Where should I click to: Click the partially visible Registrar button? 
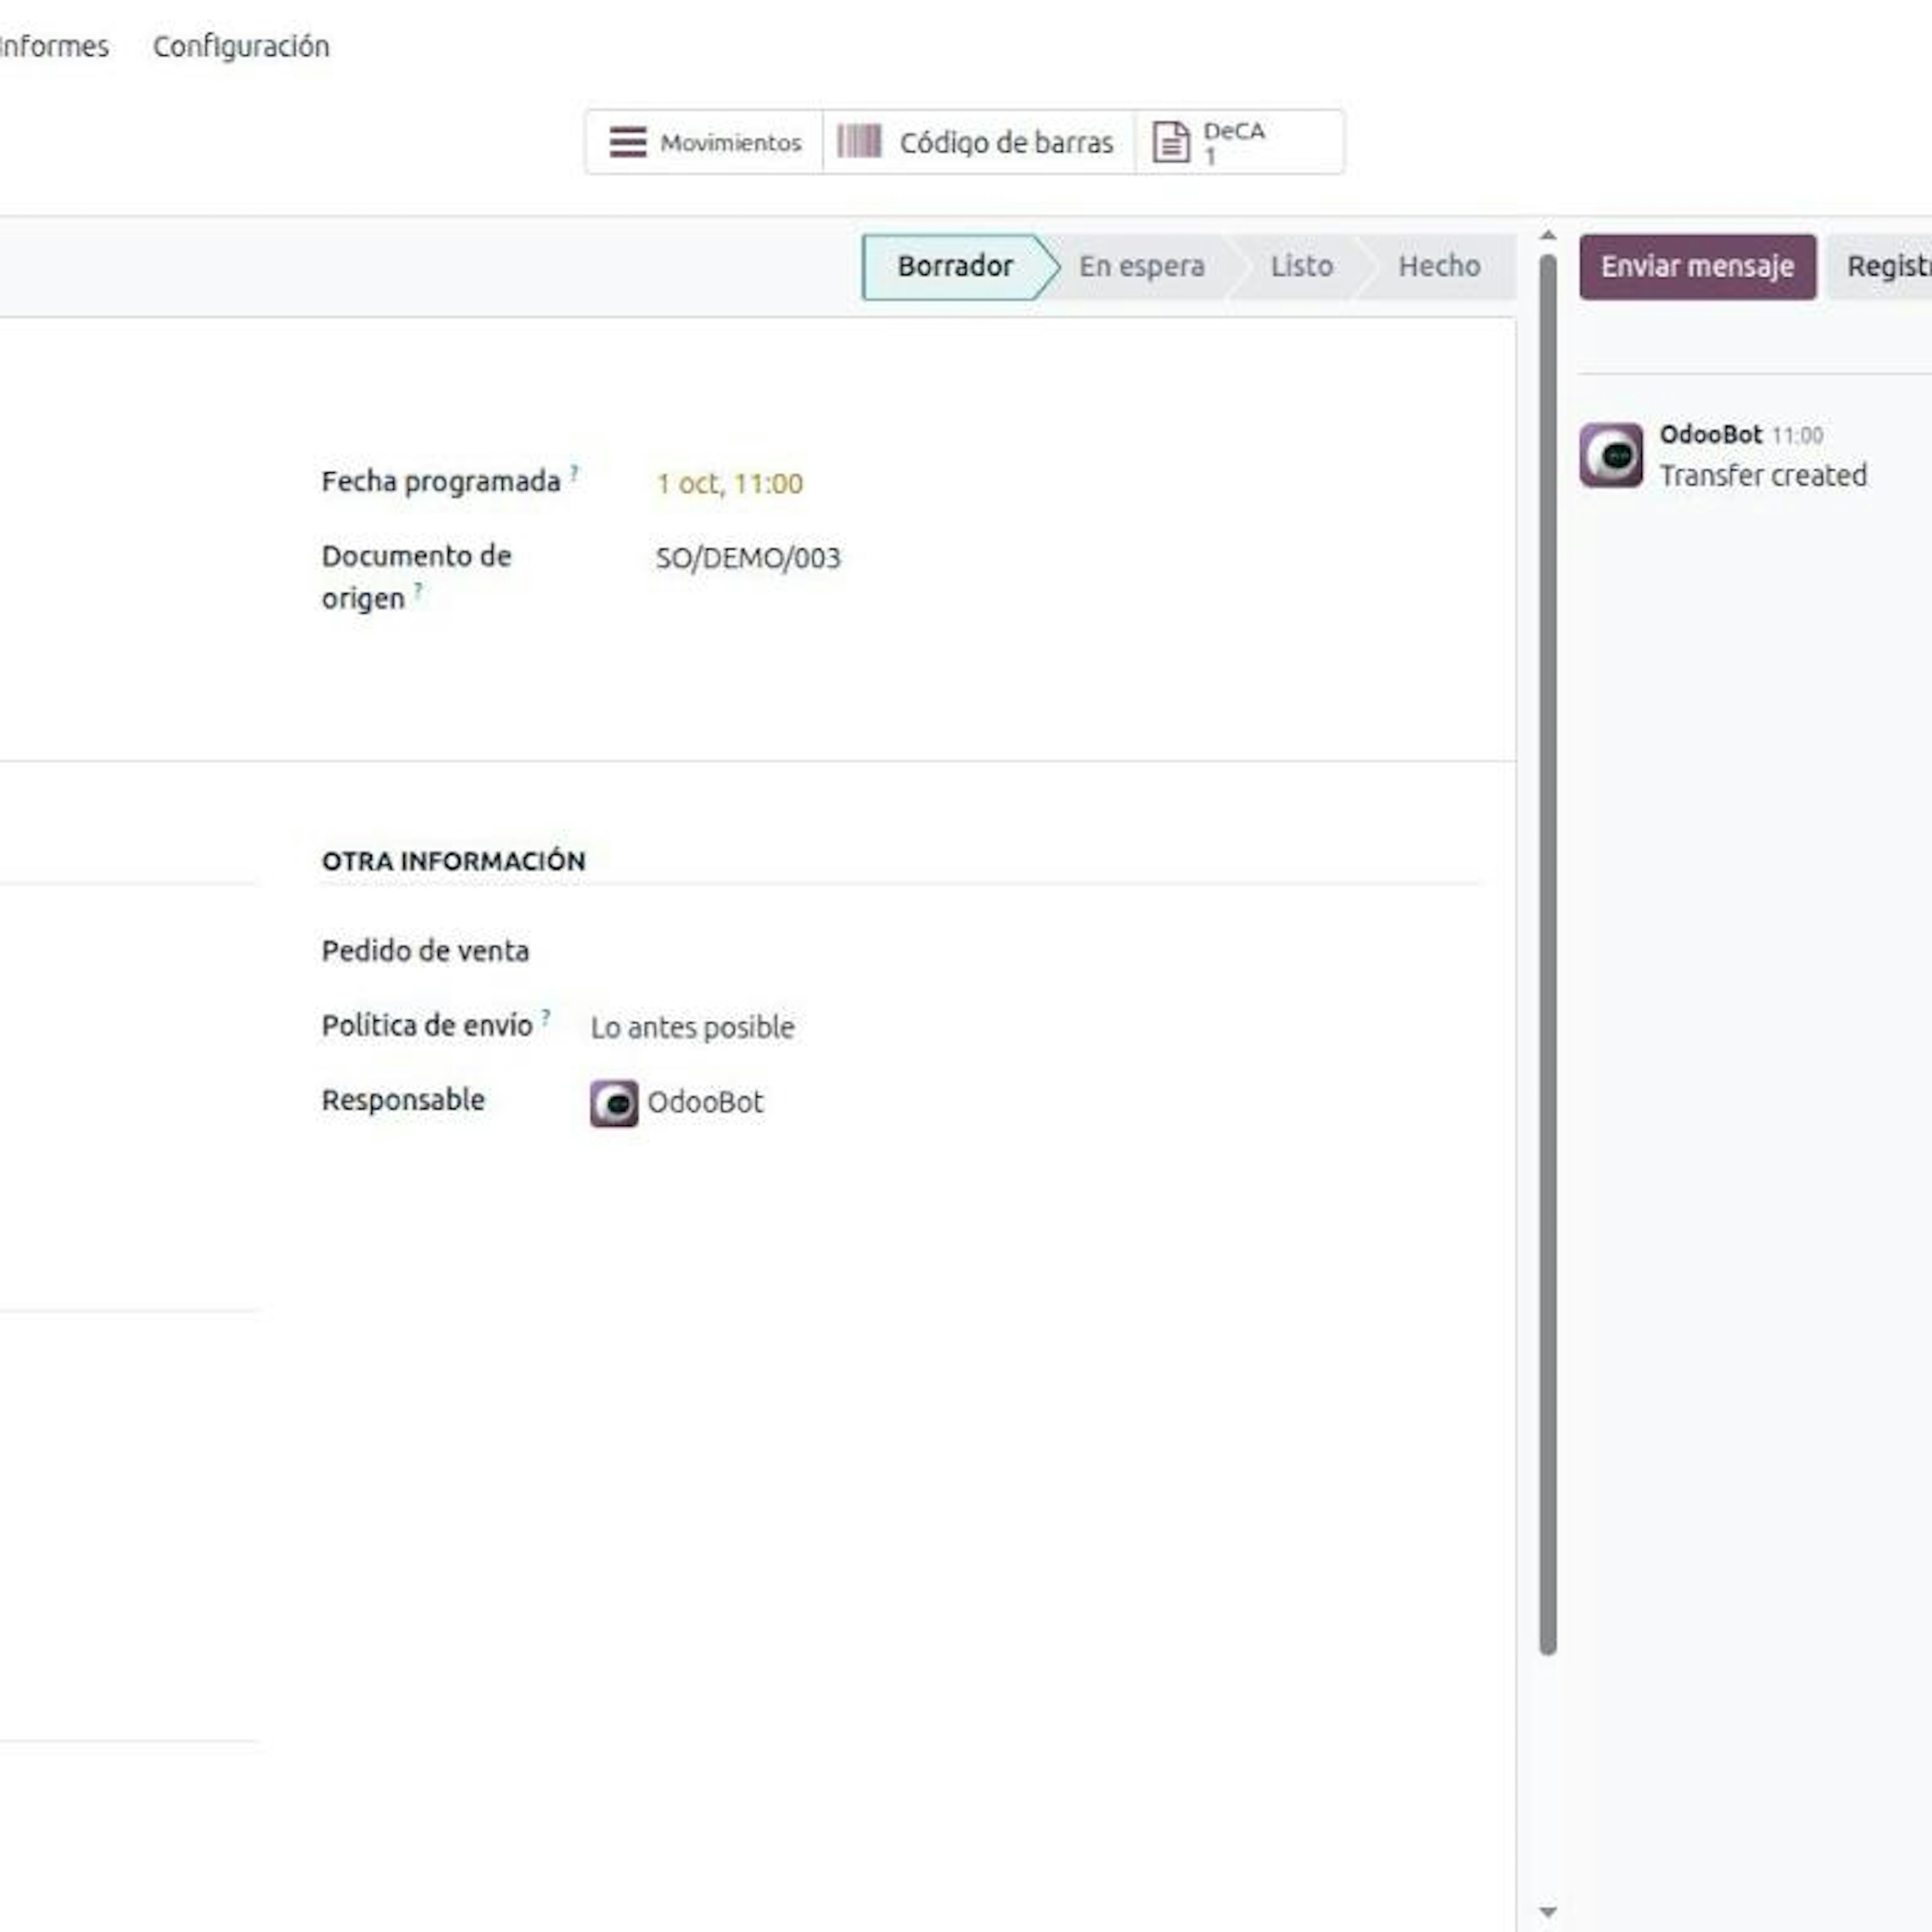[x=1880, y=267]
